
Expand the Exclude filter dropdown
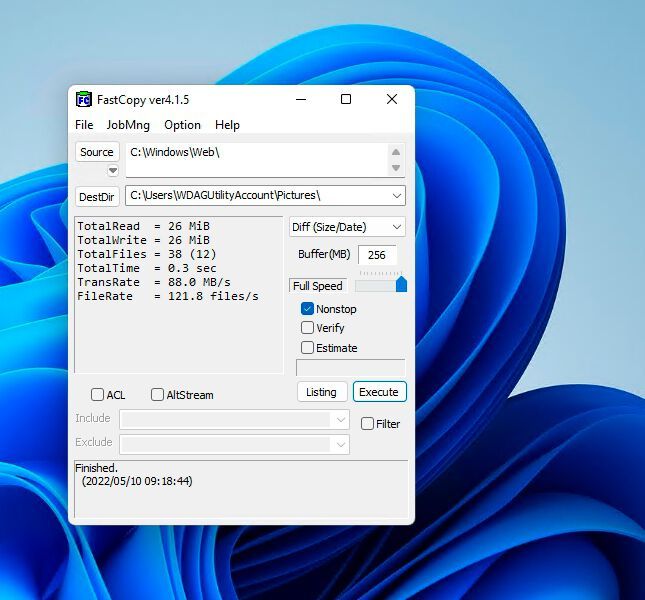click(x=341, y=445)
